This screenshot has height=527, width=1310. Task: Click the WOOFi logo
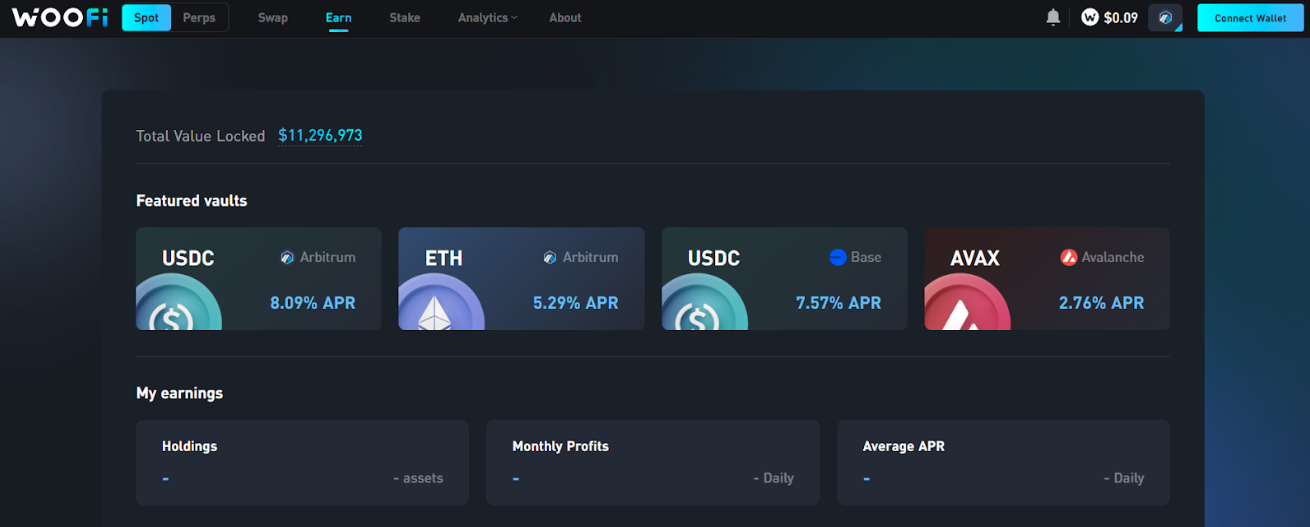point(60,17)
